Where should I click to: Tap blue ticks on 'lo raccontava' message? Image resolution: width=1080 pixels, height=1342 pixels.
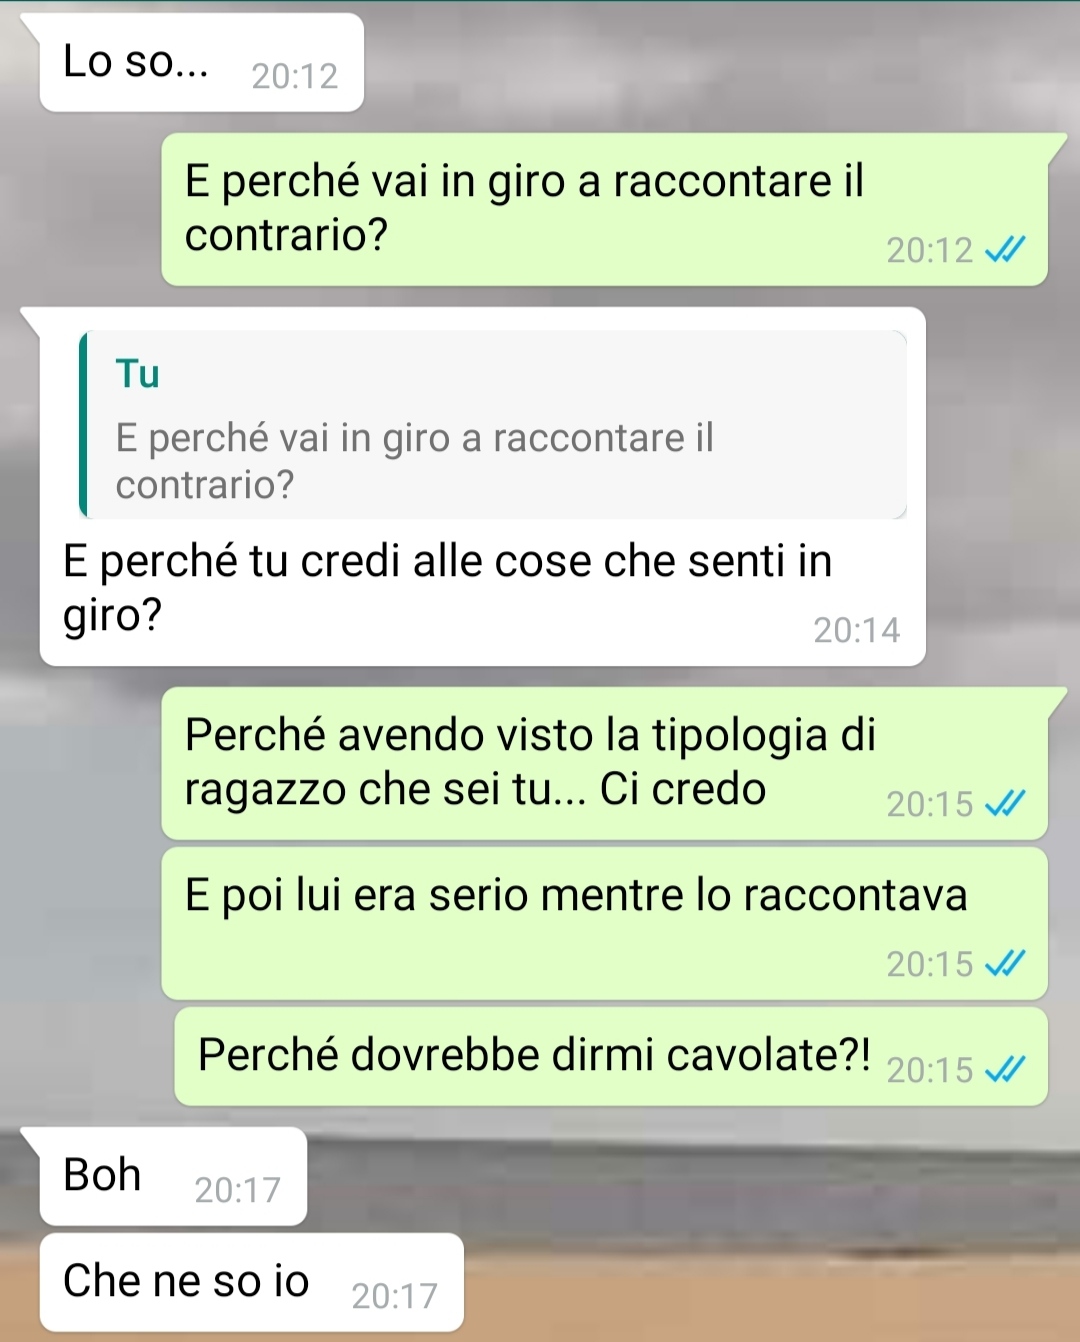[1005, 964]
